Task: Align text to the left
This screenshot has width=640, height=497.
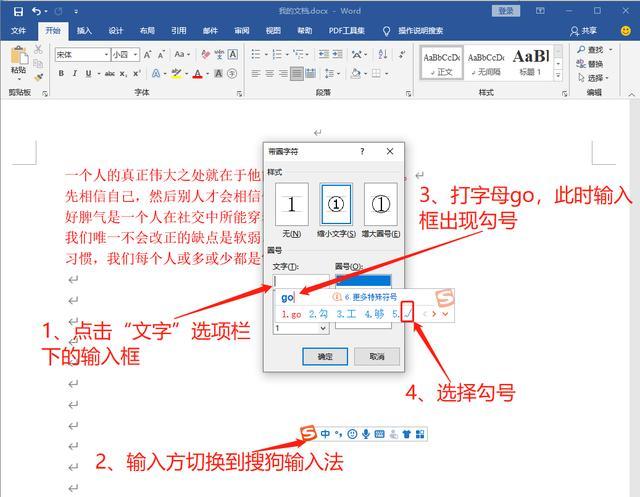Action: pyautogui.click(x=256, y=73)
